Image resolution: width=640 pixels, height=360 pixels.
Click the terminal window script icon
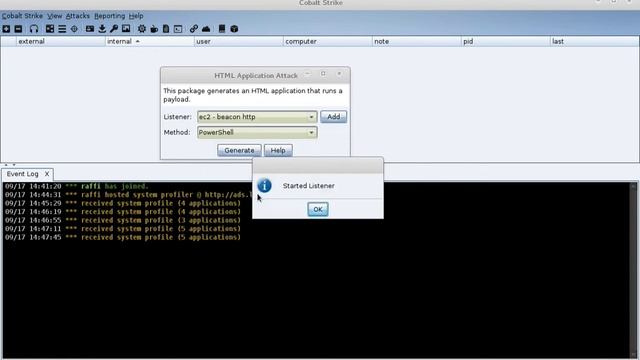178,29
